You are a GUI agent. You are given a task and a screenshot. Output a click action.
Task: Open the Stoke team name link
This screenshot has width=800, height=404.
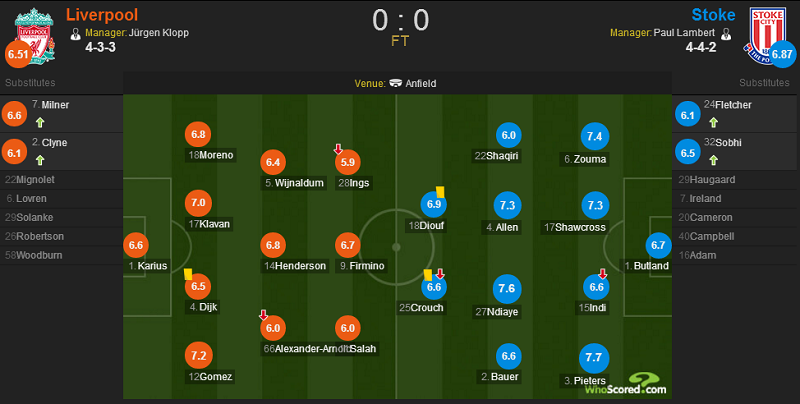click(x=713, y=14)
